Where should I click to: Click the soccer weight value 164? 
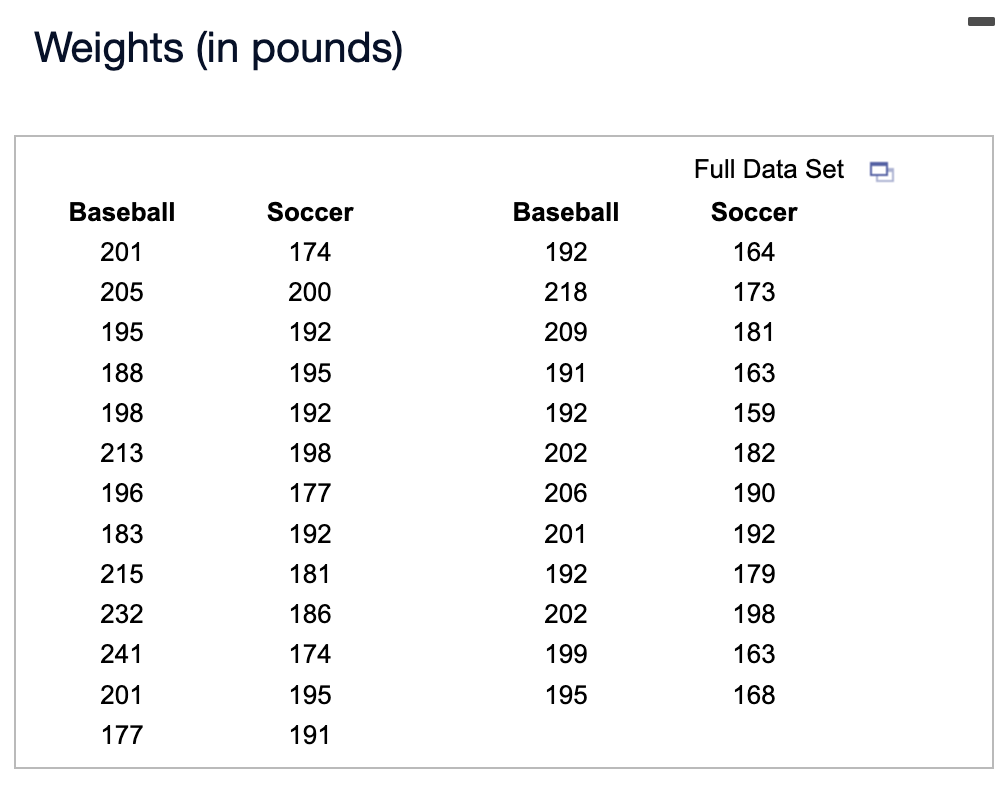[754, 252]
